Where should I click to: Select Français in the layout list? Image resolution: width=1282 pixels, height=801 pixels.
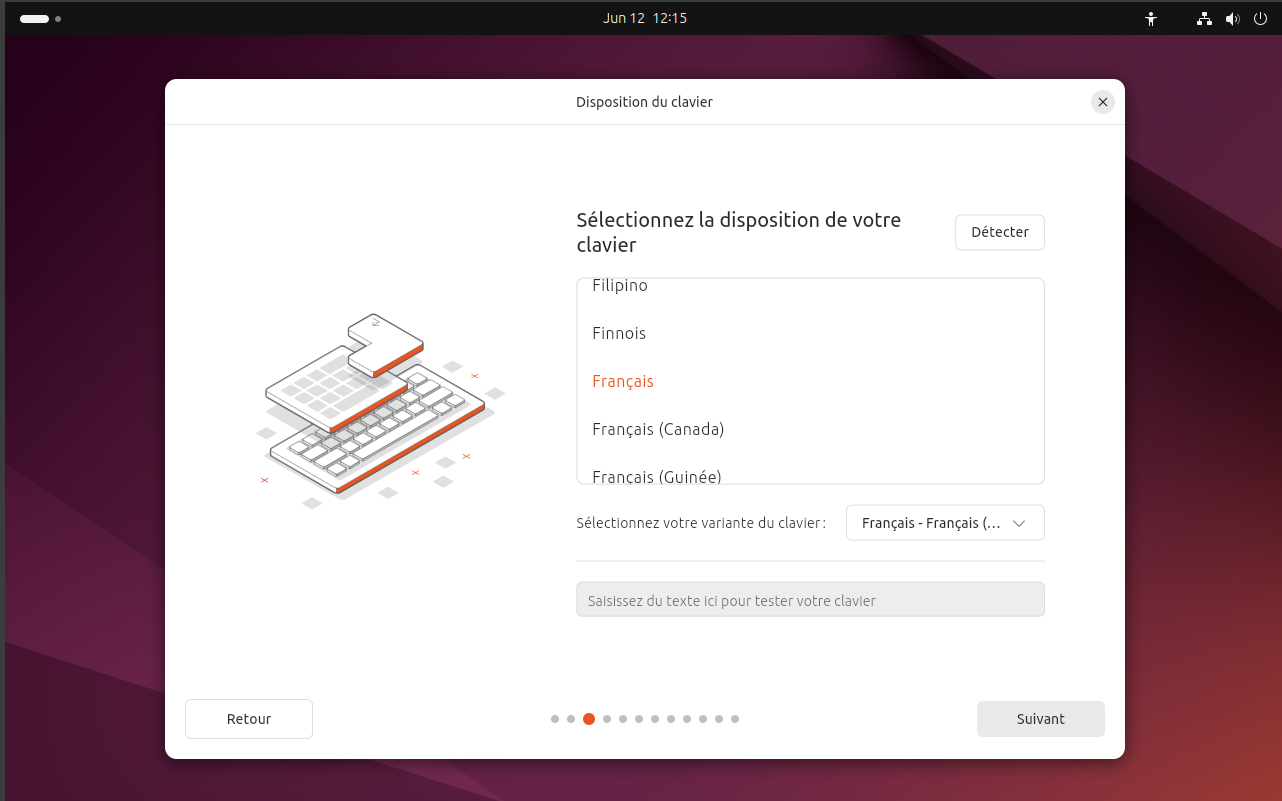[x=623, y=381]
